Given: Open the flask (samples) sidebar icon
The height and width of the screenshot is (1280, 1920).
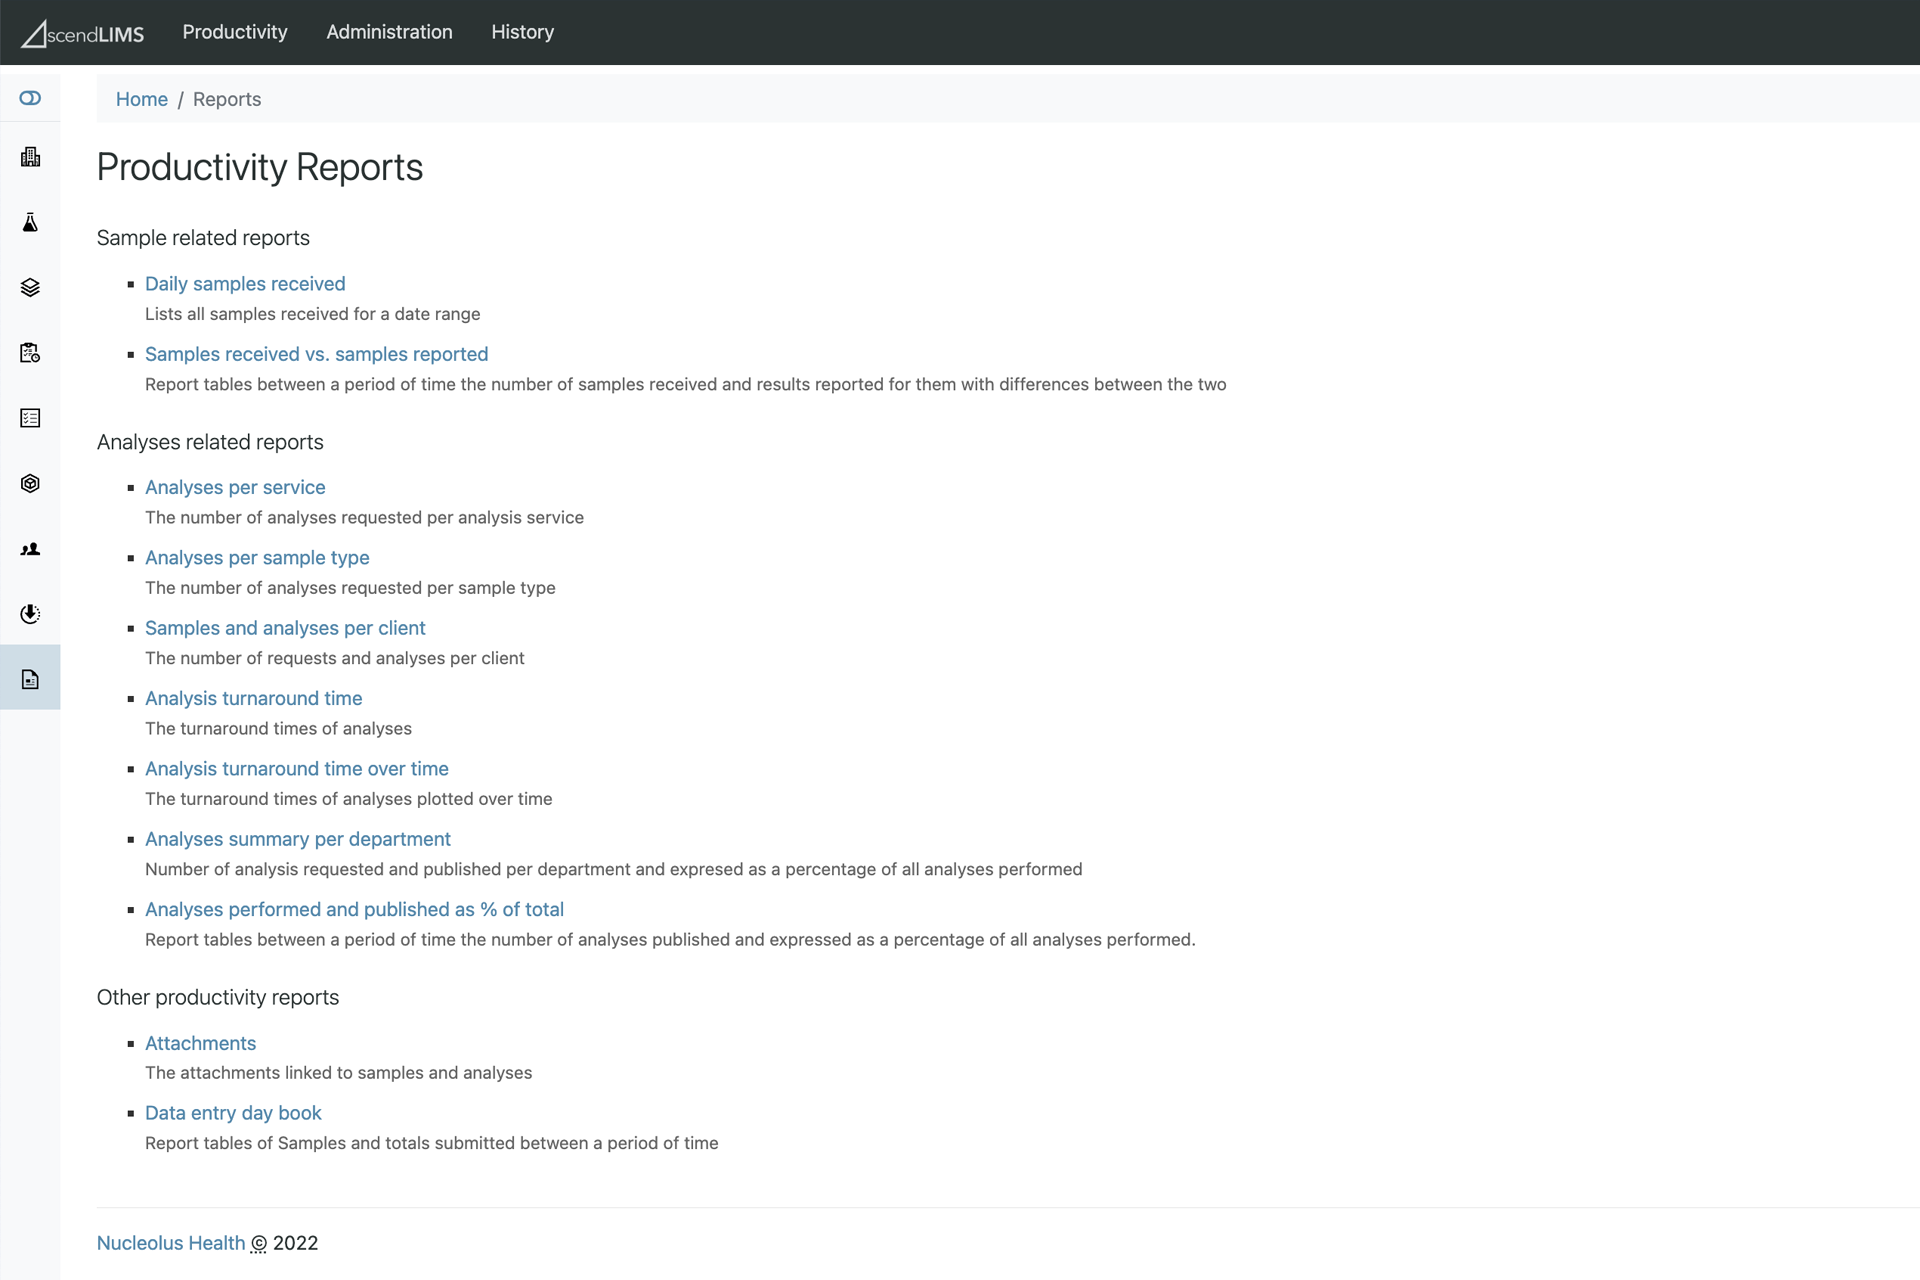Looking at the screenshot, I should point(30,222).
